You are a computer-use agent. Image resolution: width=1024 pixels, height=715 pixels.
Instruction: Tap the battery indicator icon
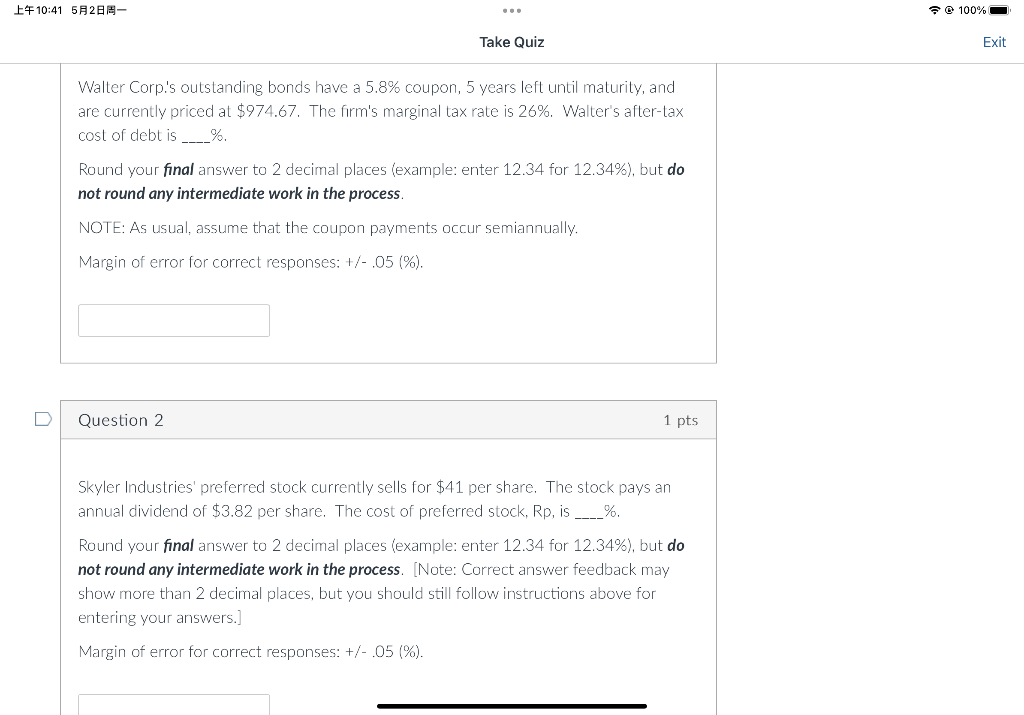(x=1000, y=10)
